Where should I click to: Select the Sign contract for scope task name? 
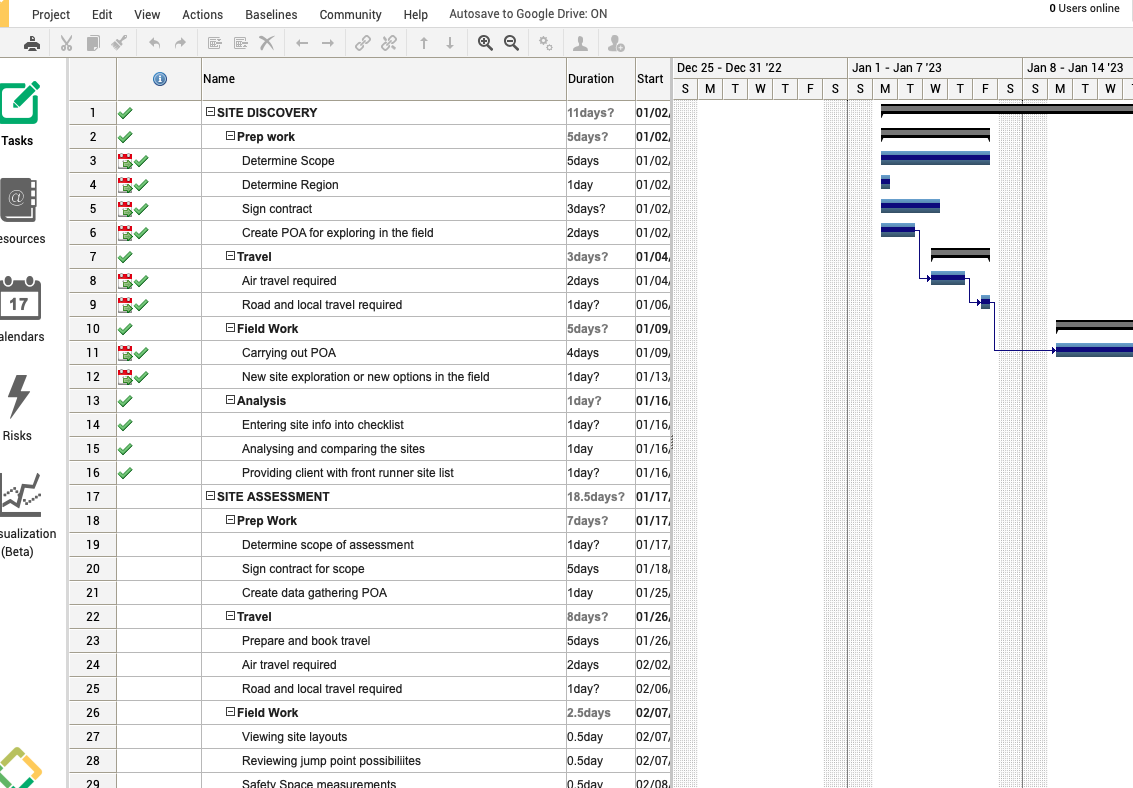303,568
